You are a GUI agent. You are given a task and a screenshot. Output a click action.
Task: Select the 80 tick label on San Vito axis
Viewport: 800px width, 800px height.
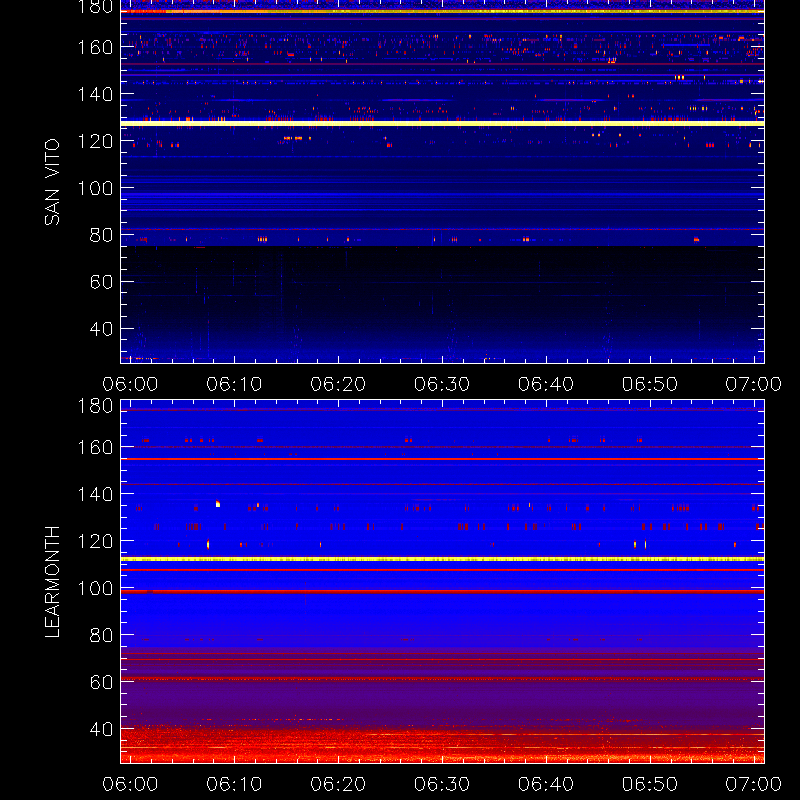pyautogui.click(x=101, y=235)
